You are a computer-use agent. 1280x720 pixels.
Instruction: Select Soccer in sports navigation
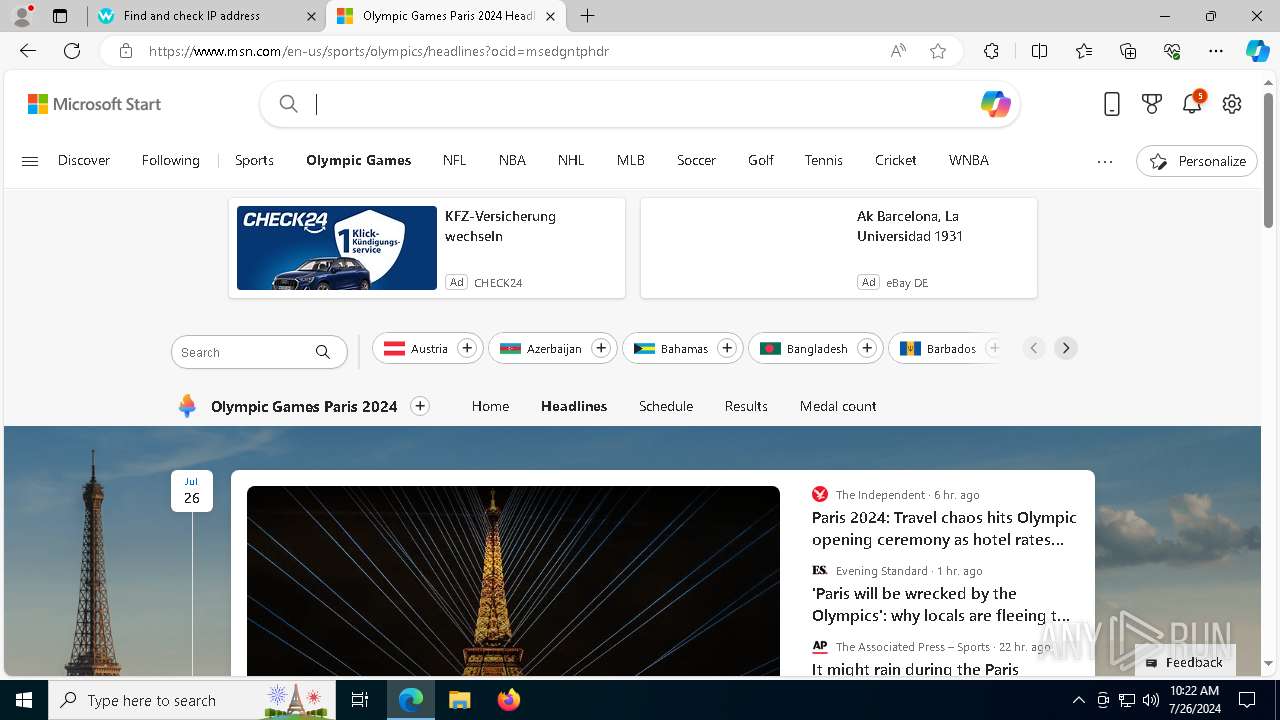[696, 160]
